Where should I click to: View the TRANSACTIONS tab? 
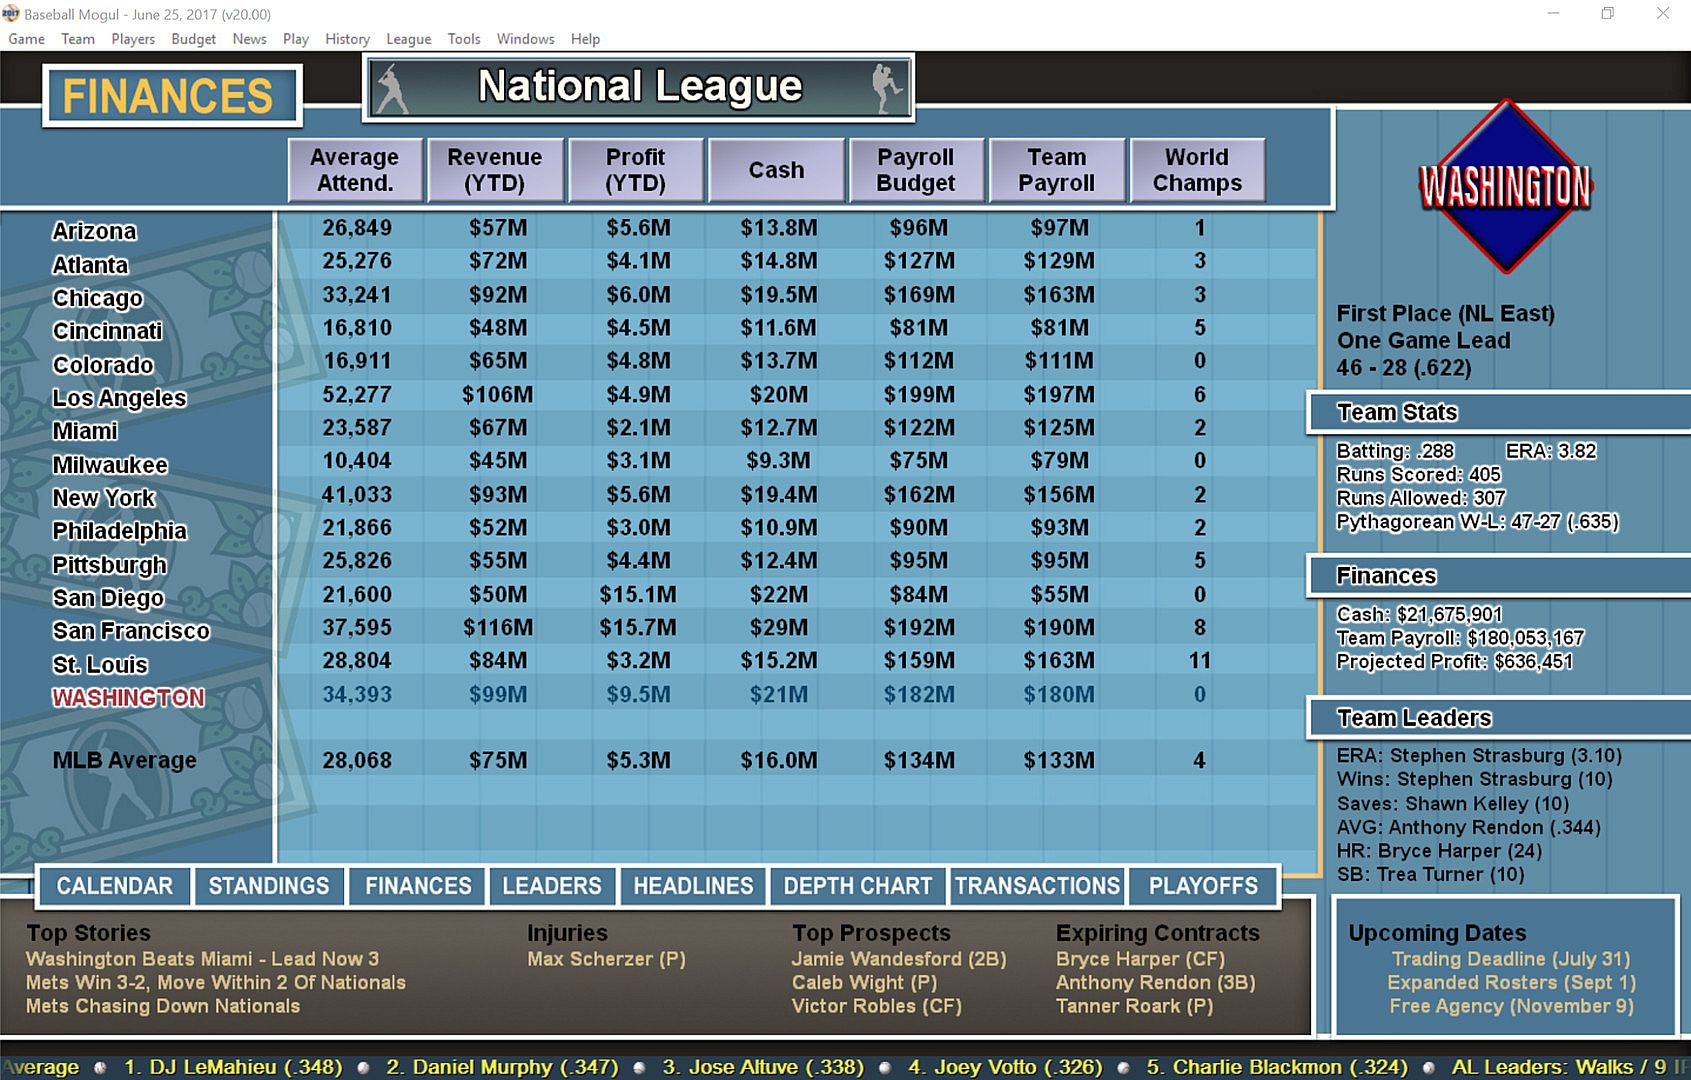pos(1037,886)
